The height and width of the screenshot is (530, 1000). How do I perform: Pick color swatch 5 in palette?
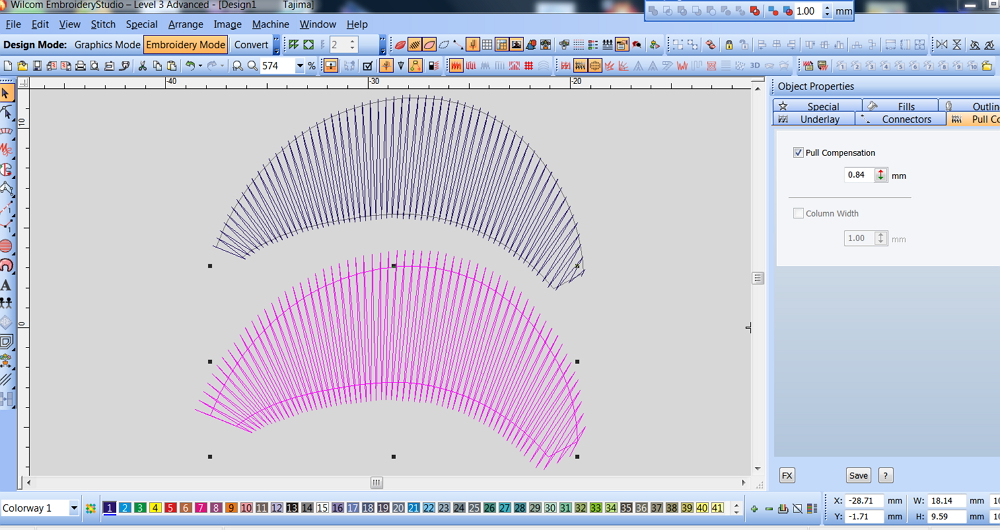[170, 508]
